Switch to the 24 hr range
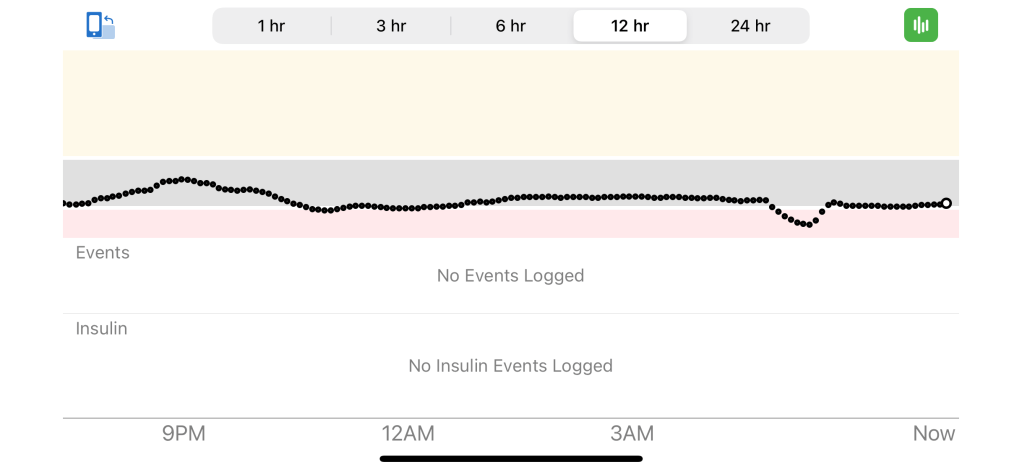This screenshot has height=472, width=1022. [750, 26]
